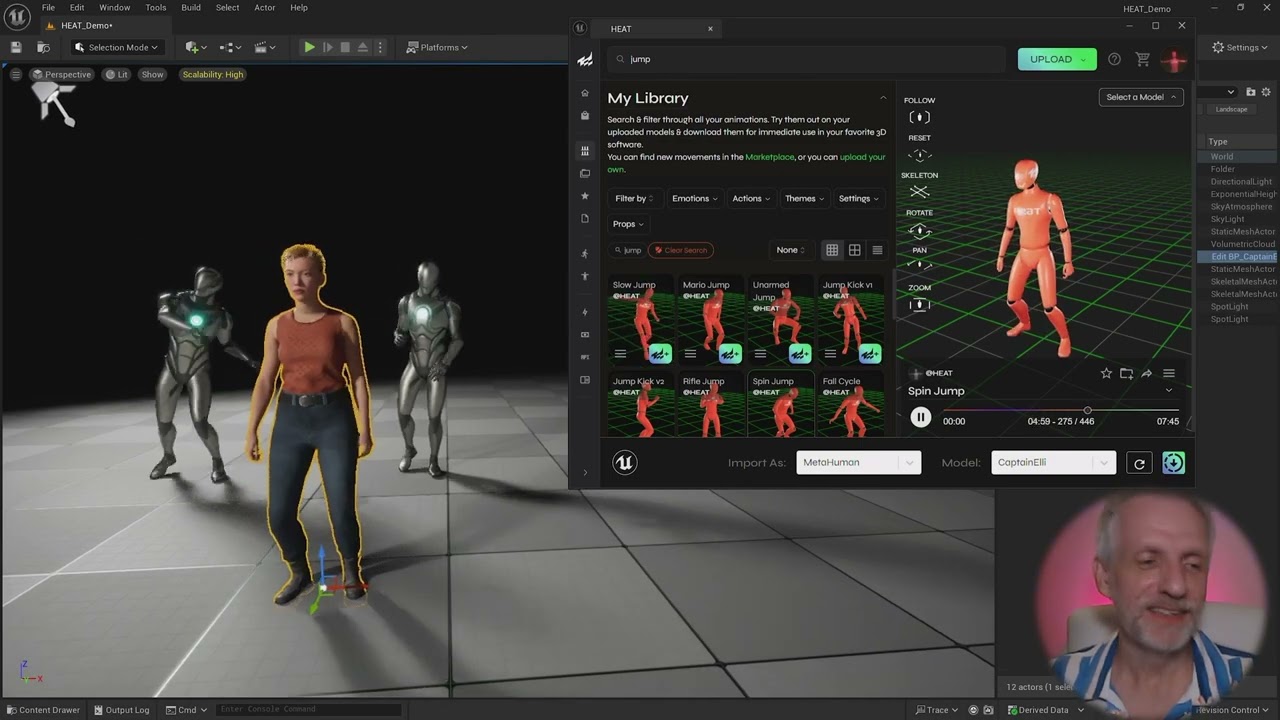Open Browse content icon next to the save icon
1280x720 pixels.
(x=43, y=47)
